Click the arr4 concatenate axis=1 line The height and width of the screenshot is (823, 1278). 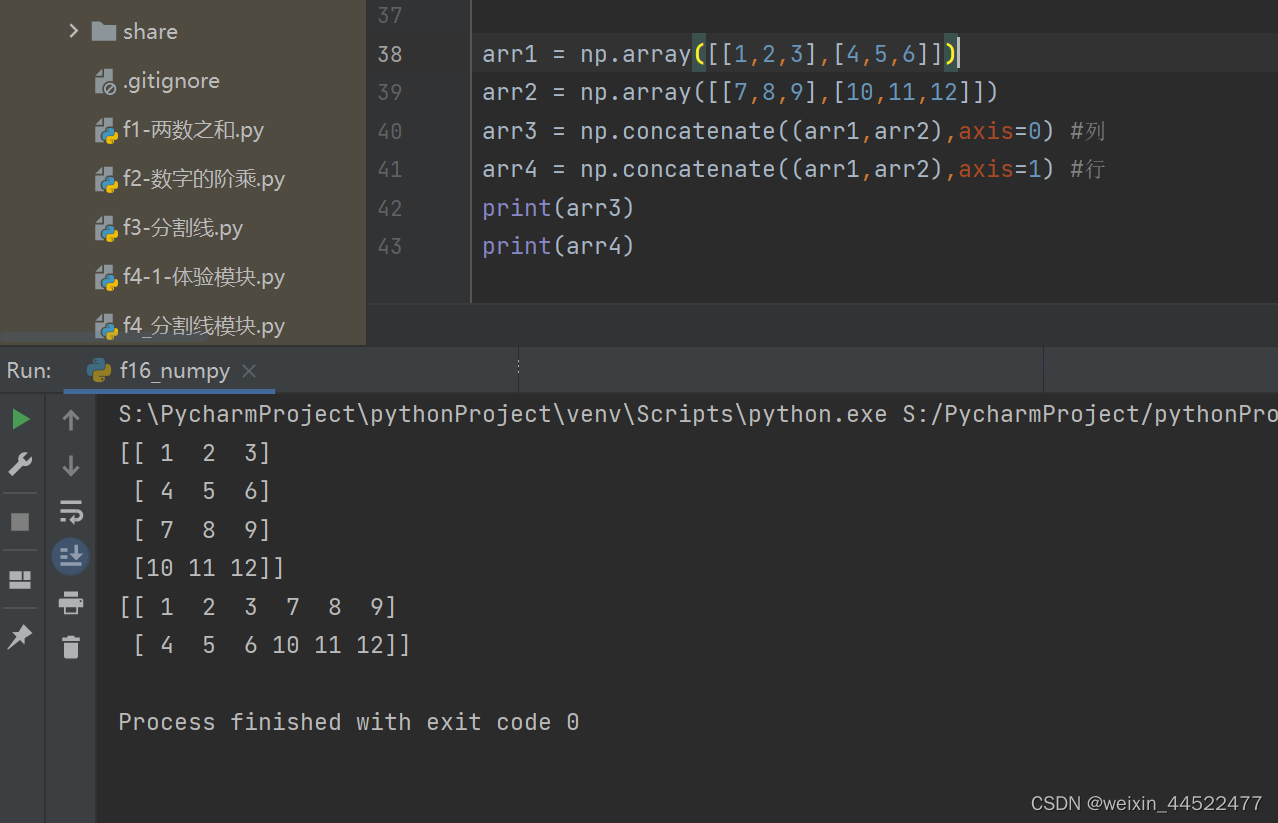(x=768, y=169)
